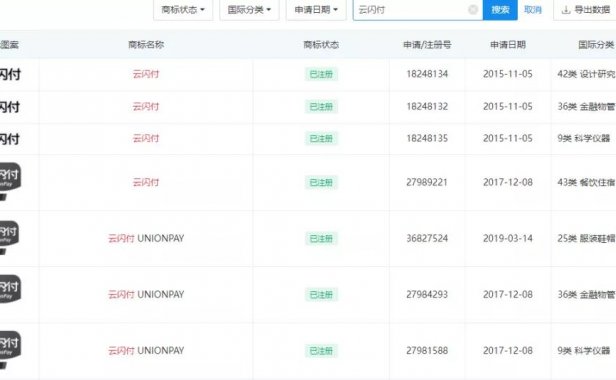The height and width of the screenshot is (380, 616).
Task: Select registration number 18248134
Action: pyautogui.click(x=427, y=74)
